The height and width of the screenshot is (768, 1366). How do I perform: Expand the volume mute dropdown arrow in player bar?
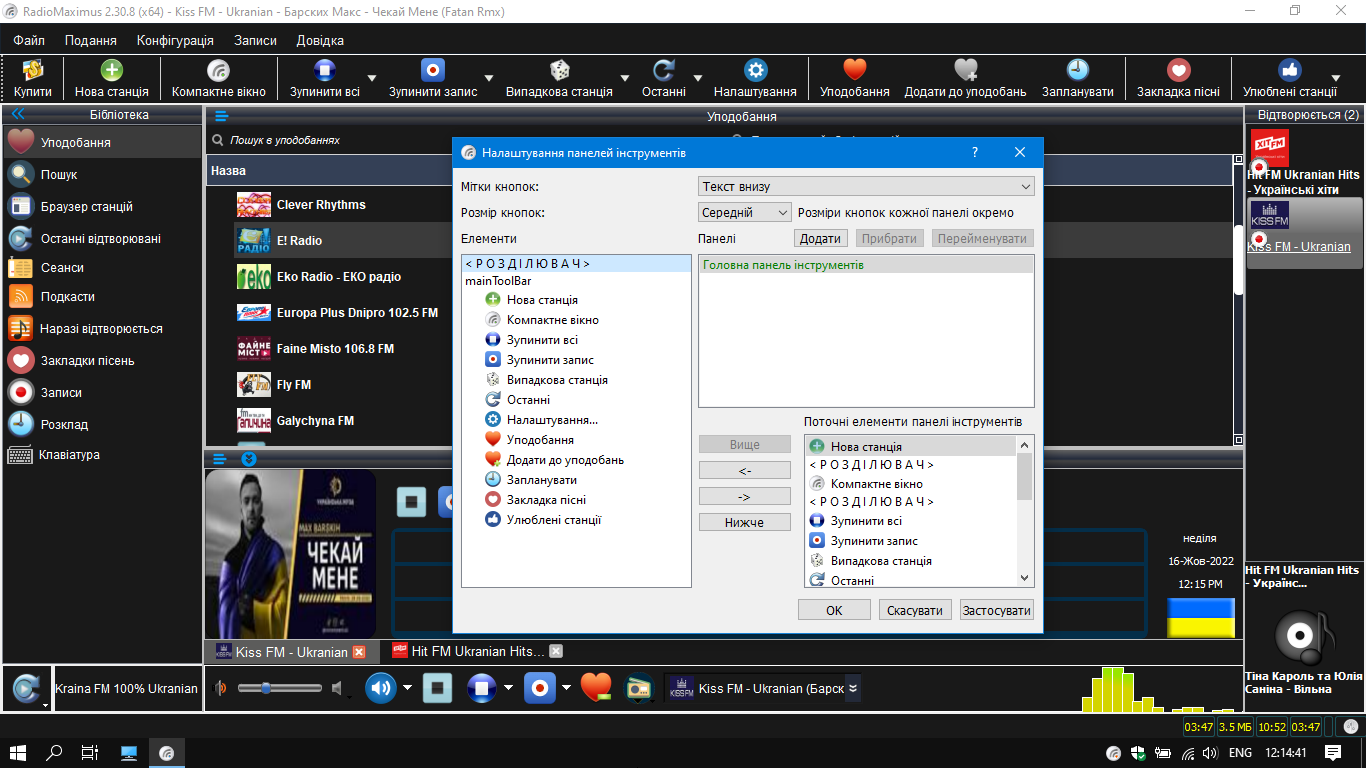407,688
